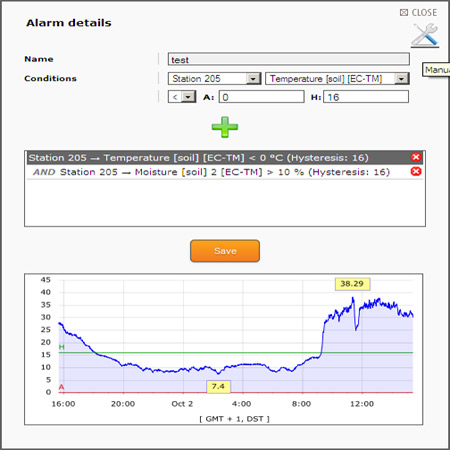Close the Alarm details dialog
Screen dimensions: 450x450
click(418, 12)
